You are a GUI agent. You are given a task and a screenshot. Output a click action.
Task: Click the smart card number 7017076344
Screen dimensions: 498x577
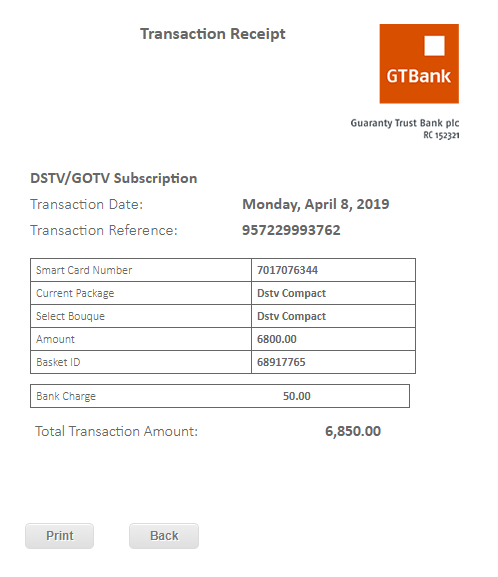tap(287, 270)
